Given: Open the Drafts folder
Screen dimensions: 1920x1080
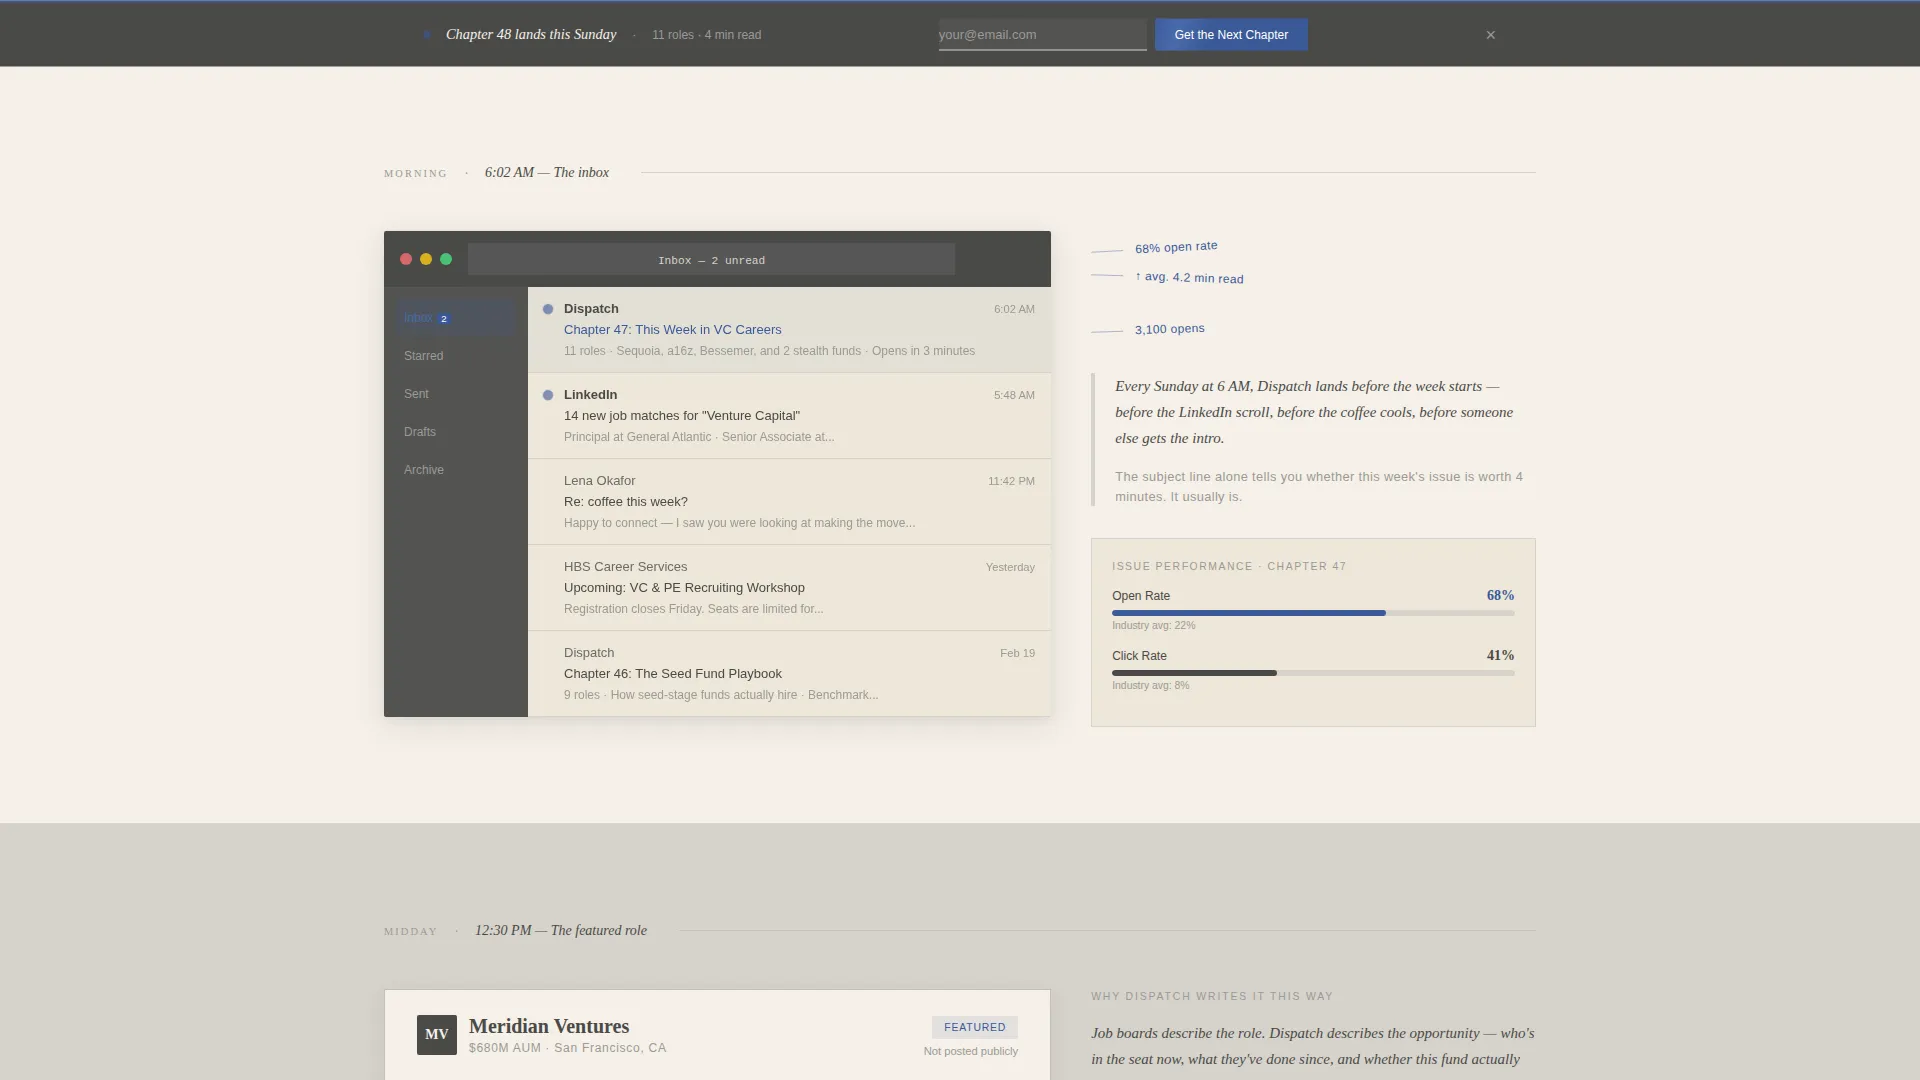Looking at the screenshot, I should point(455,432).
